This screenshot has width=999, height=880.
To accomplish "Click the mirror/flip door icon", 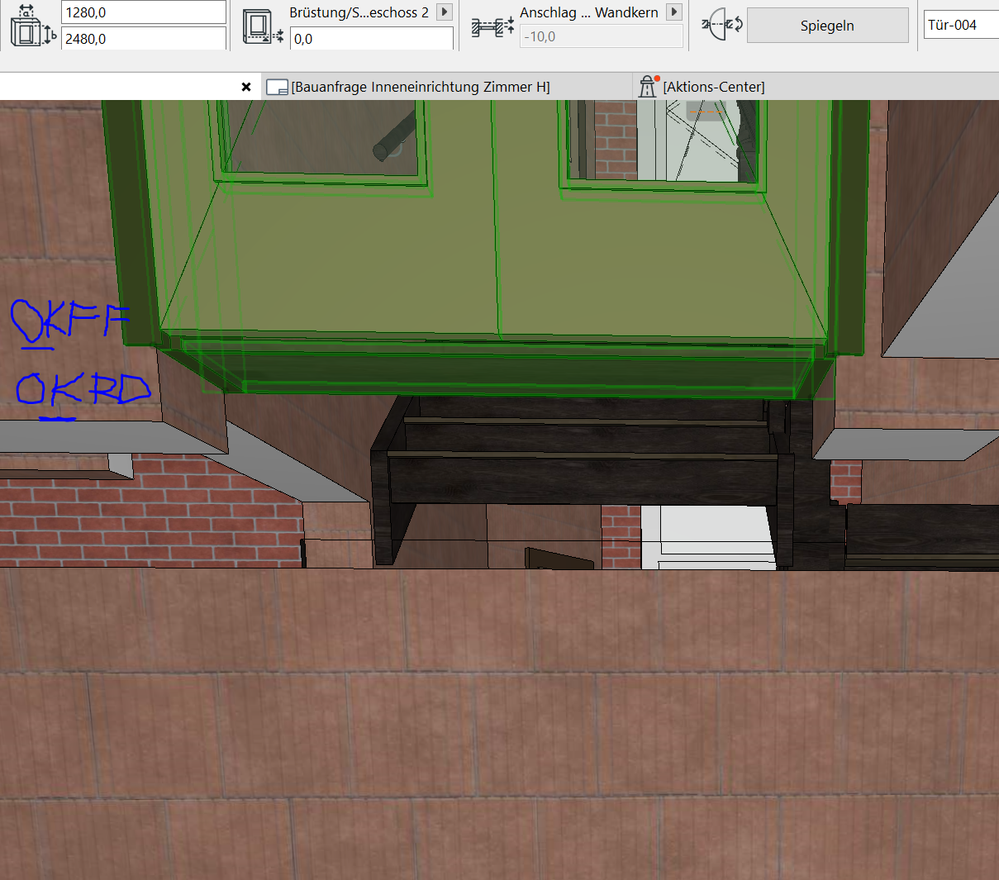I will coord(722,25).
